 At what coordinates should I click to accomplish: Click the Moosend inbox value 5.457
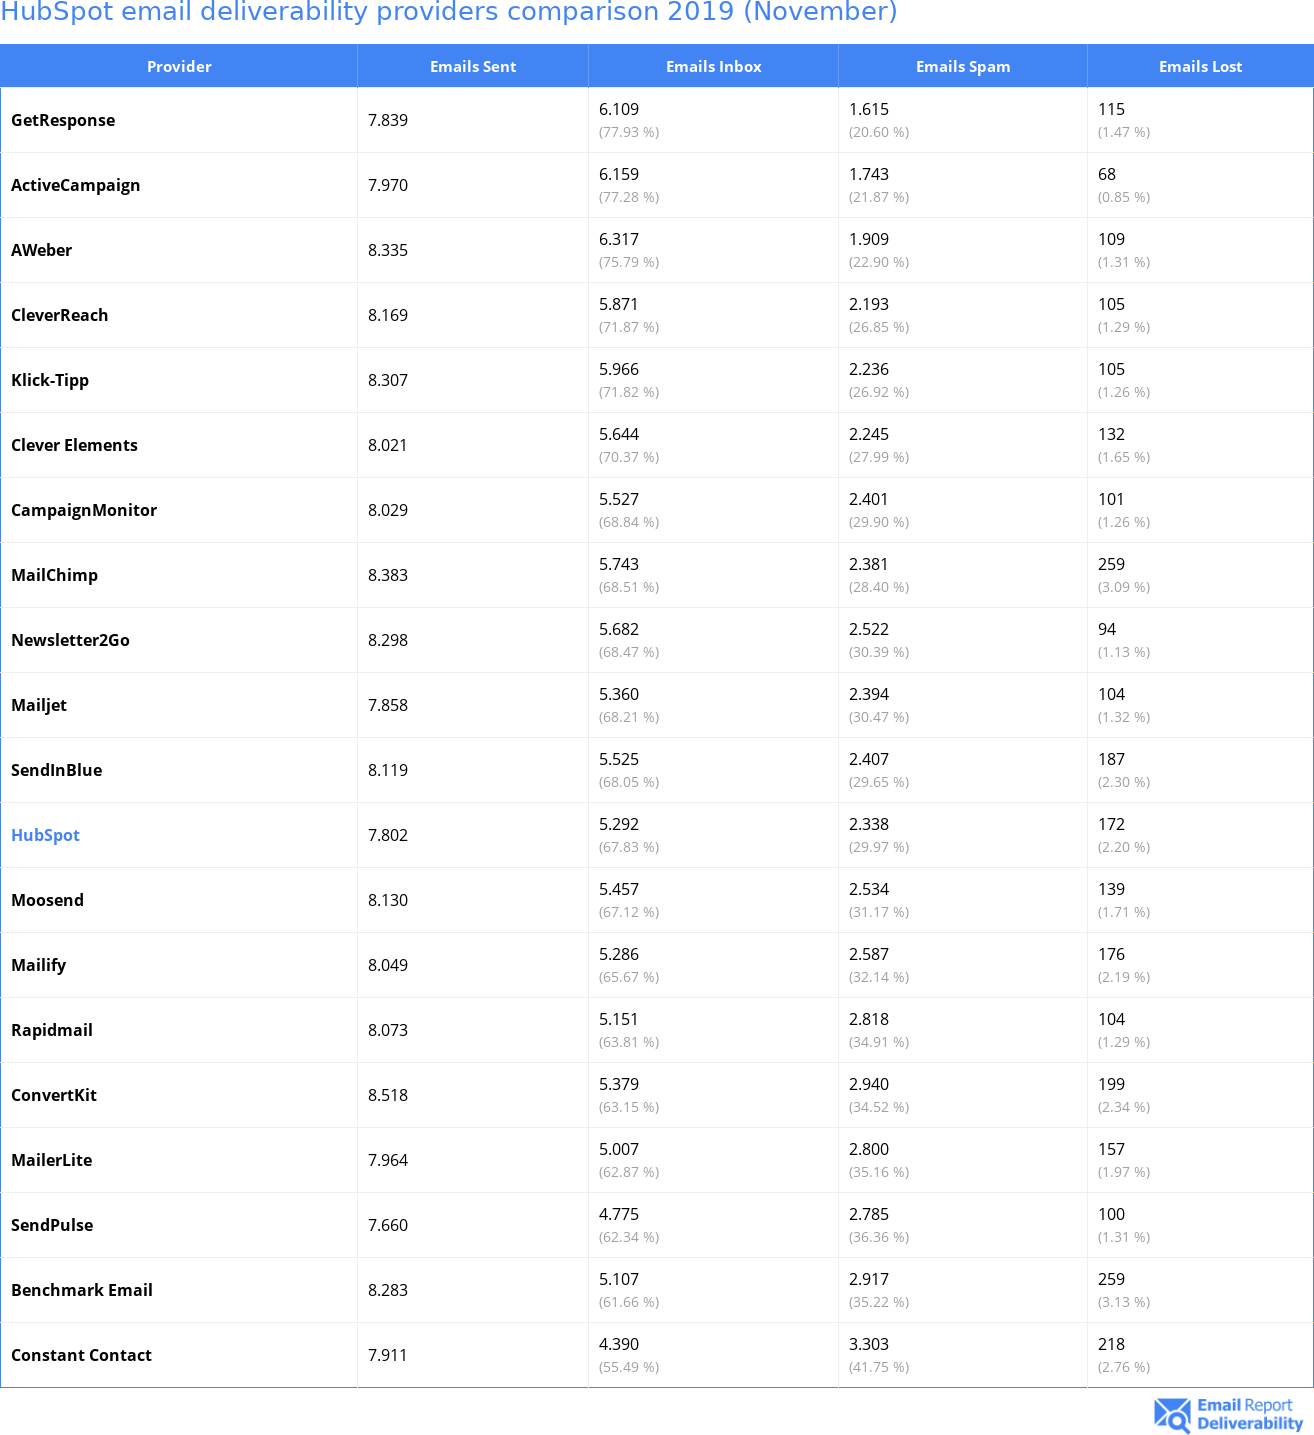coord(619,889)
